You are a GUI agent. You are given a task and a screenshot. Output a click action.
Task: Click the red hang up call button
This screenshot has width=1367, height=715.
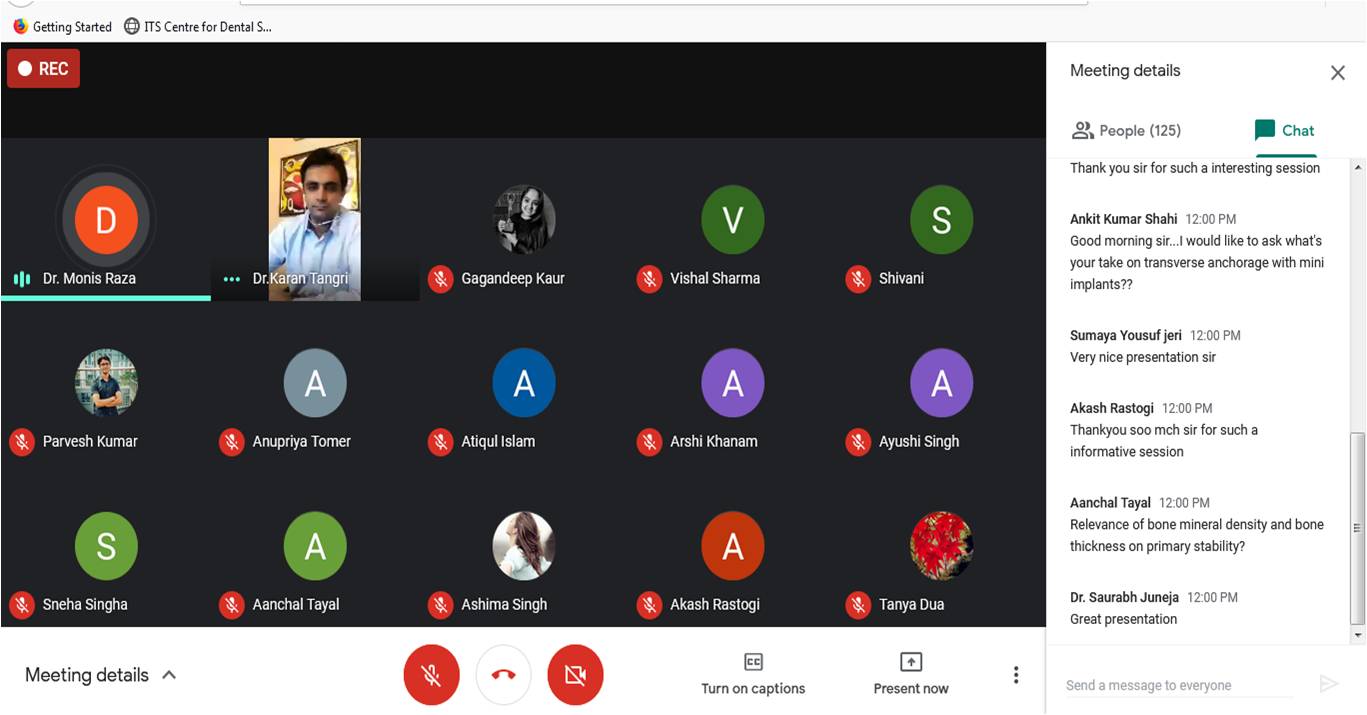503,675
